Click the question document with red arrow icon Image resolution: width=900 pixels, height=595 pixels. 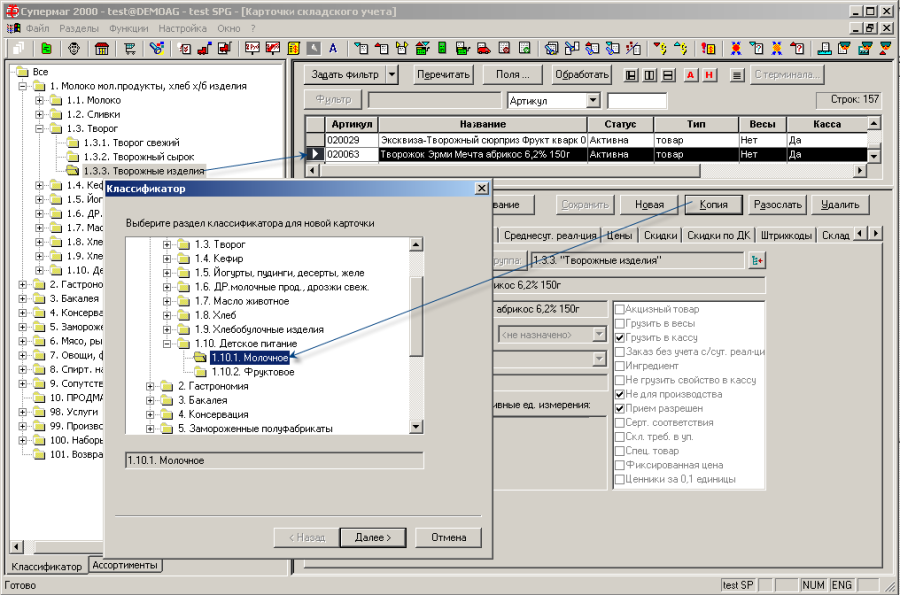(x=797, y=49)
